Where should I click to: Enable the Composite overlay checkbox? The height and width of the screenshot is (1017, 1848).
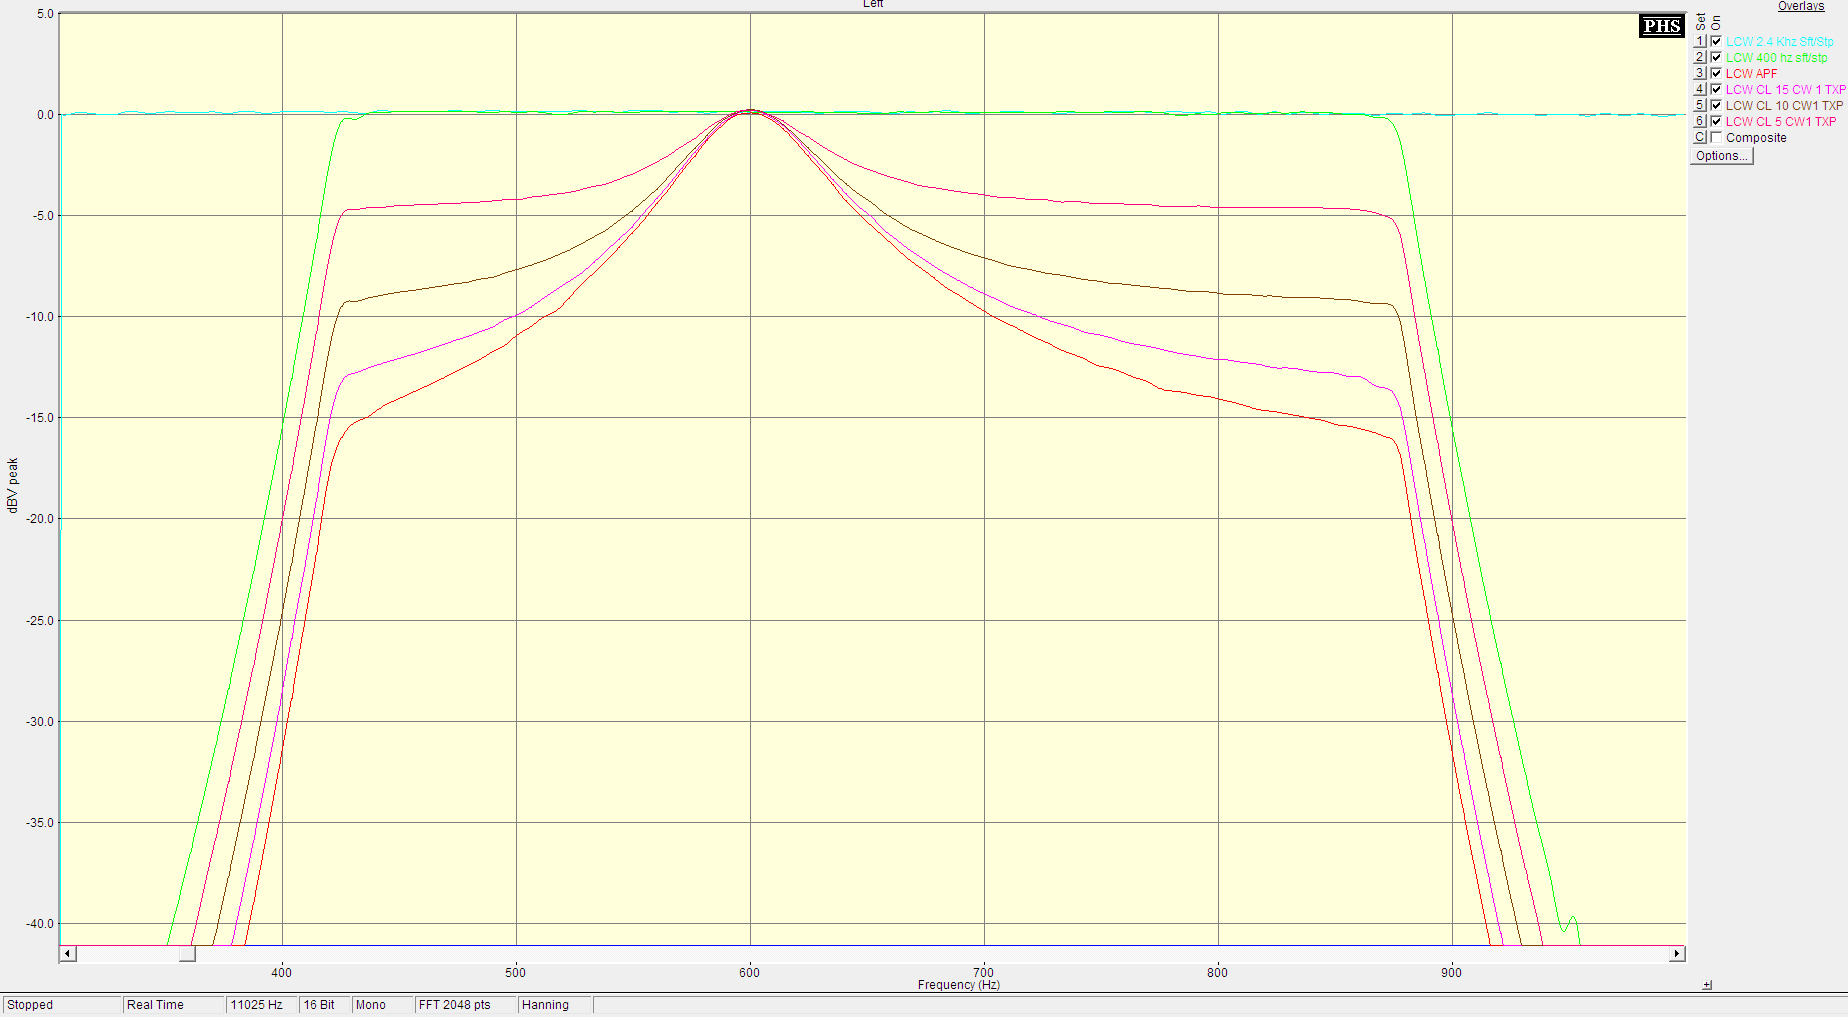point(1716,138)
